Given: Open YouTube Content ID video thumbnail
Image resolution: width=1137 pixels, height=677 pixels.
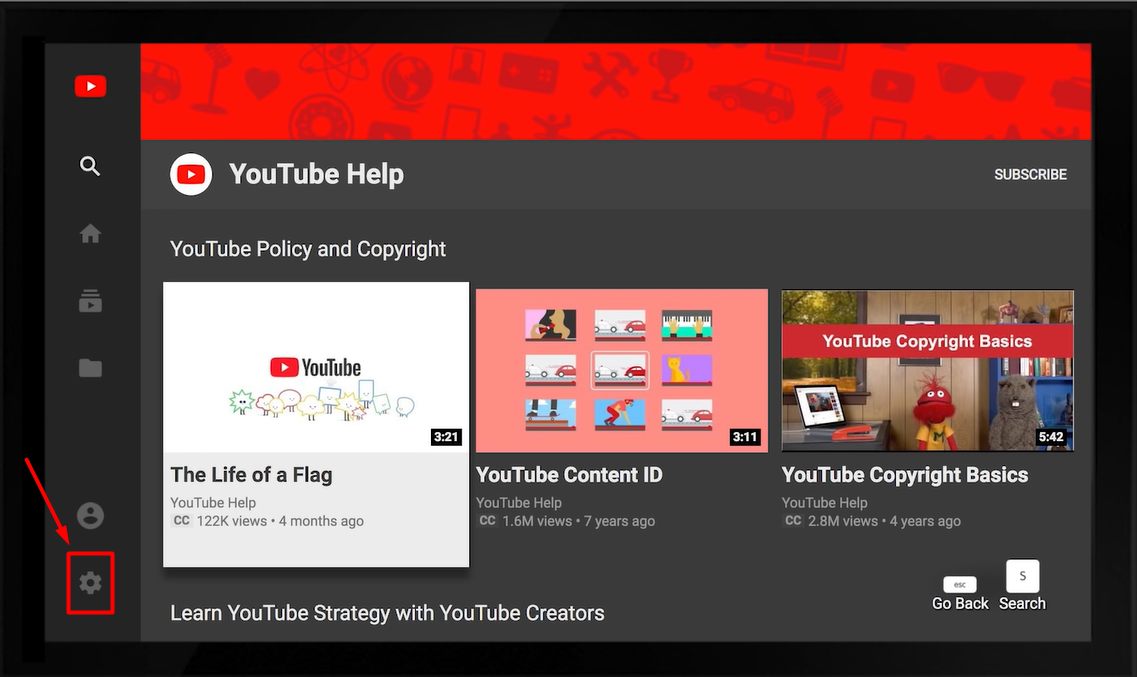Looking at the screenshot, I should coord(622,370).
